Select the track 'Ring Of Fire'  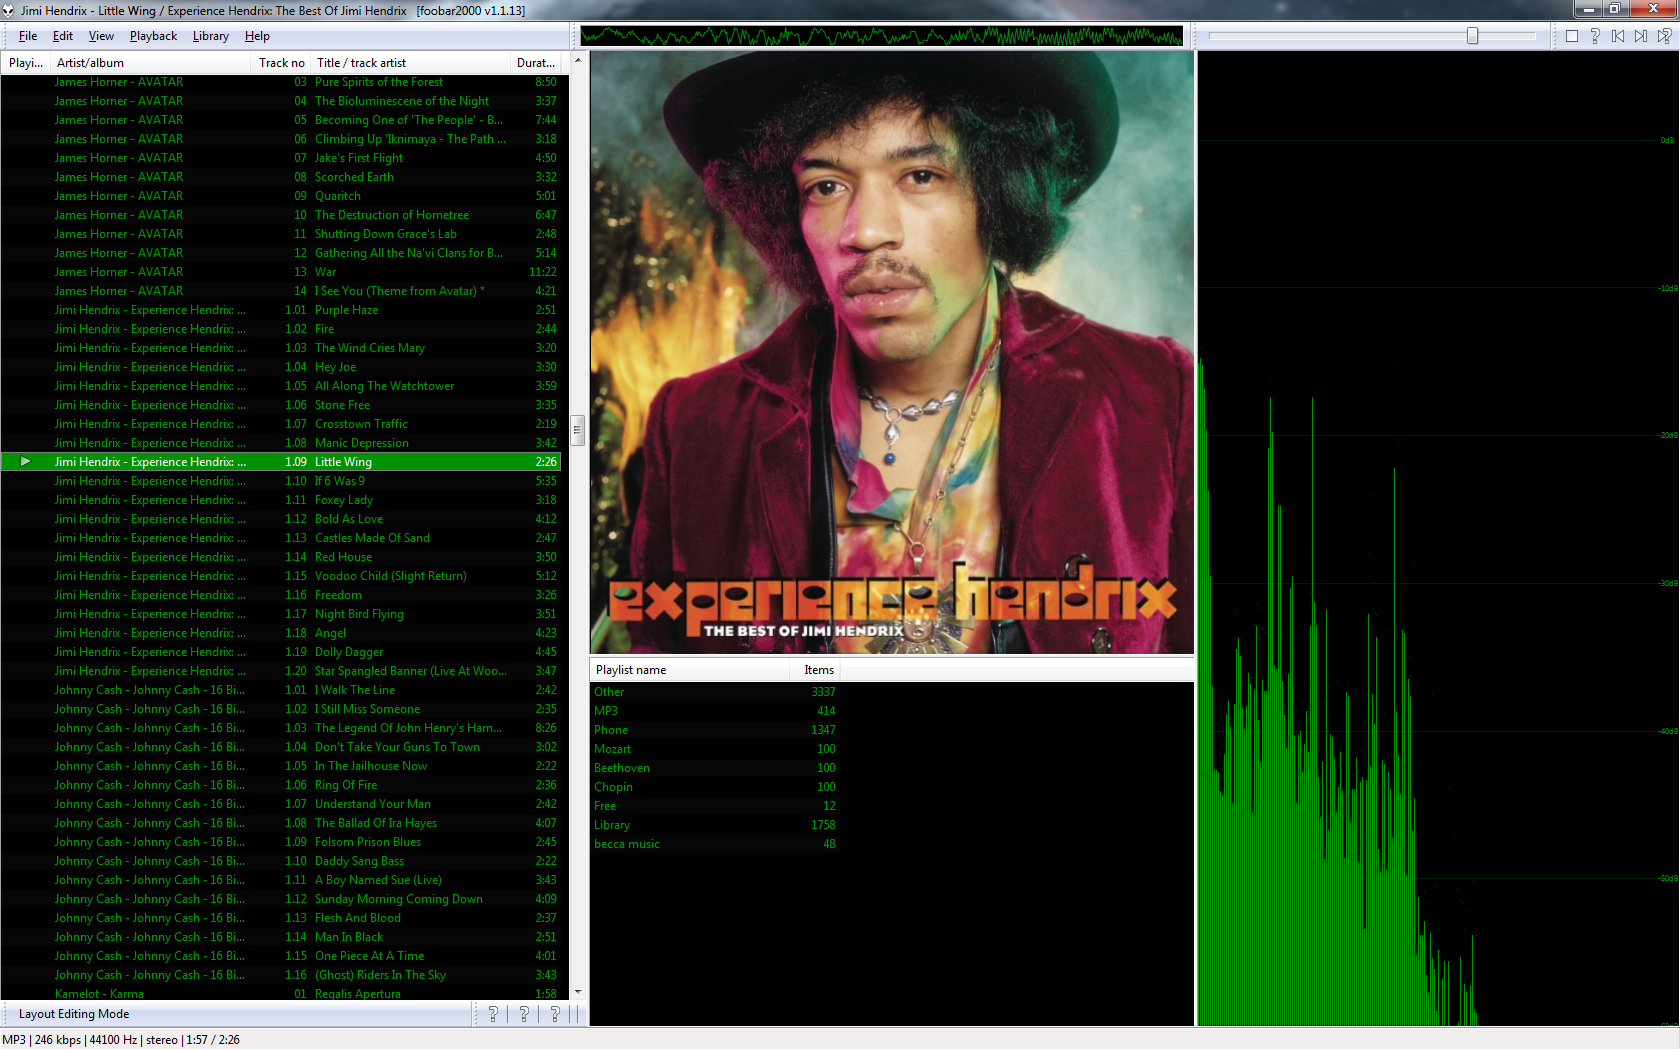point(281,785)
